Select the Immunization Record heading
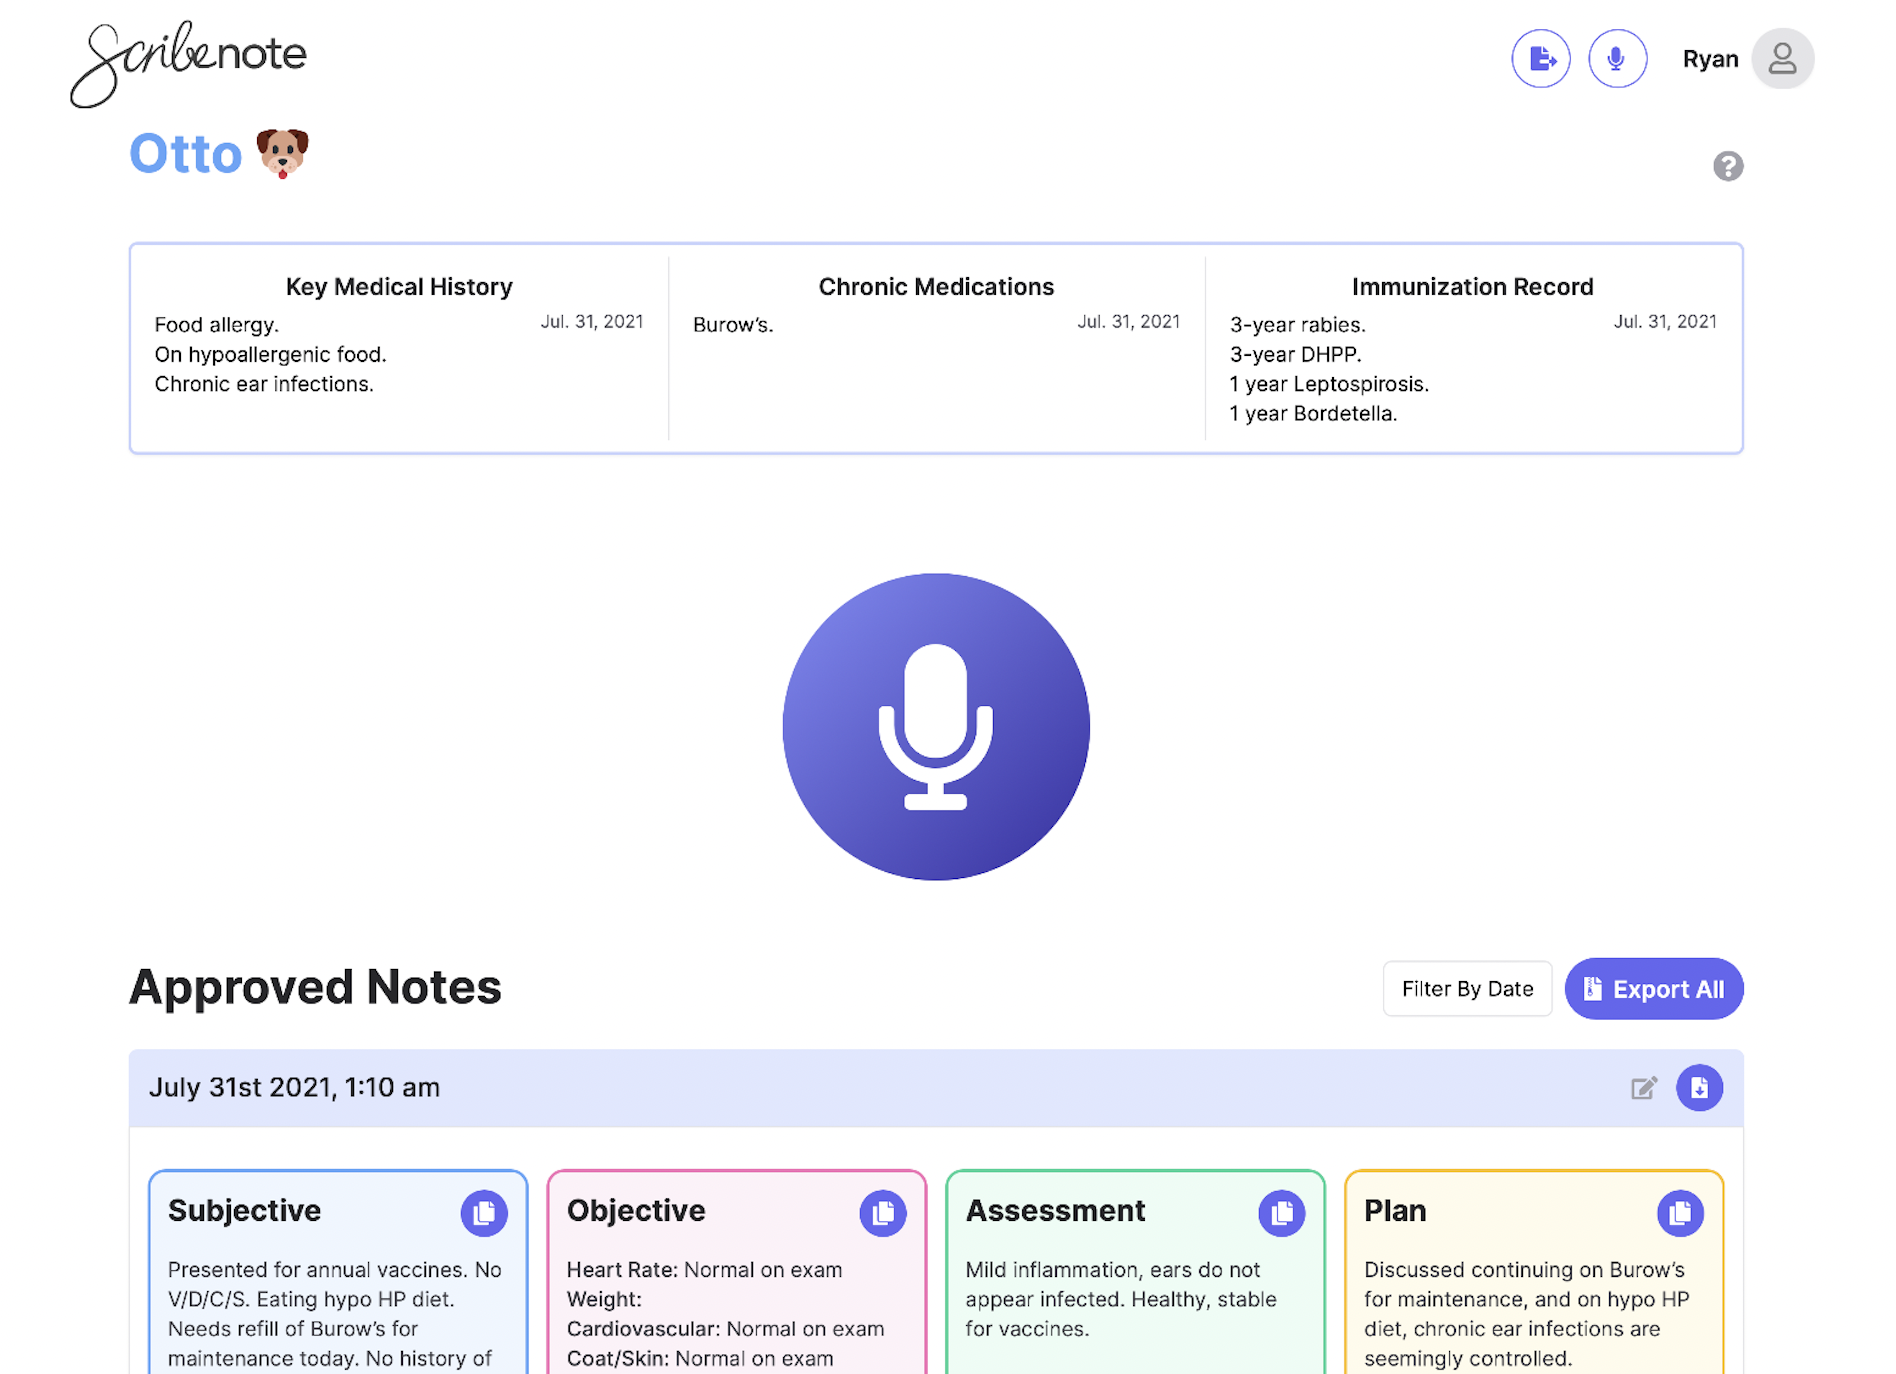The width and height of the screenshot is (1896, 1374). pos(1472,287)
